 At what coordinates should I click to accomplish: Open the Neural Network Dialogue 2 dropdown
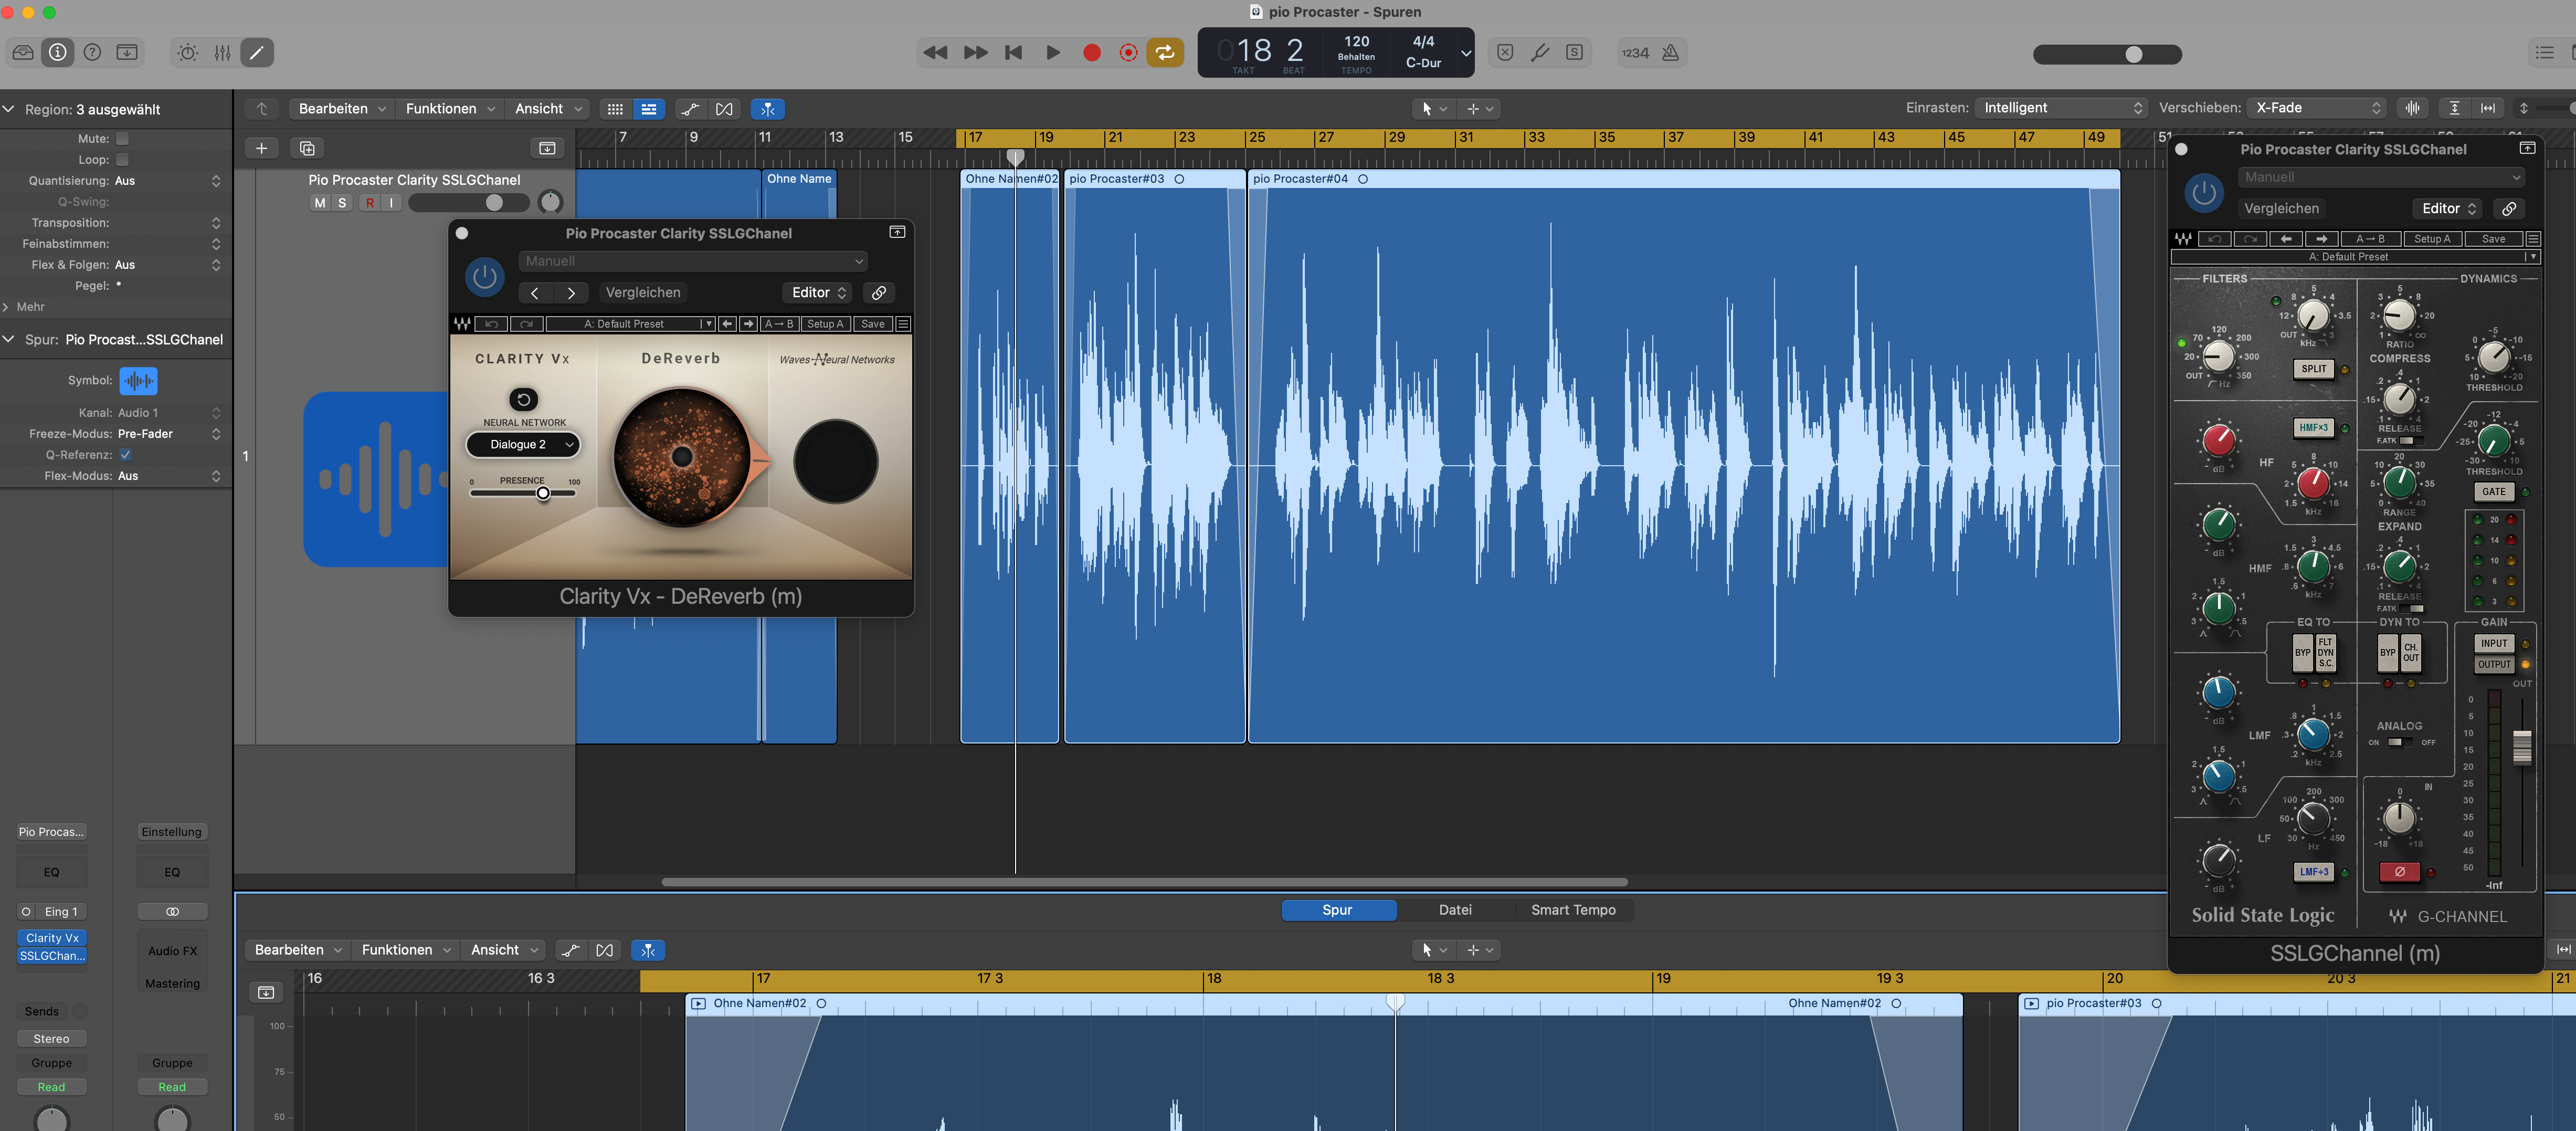click(x=523, y=444)
